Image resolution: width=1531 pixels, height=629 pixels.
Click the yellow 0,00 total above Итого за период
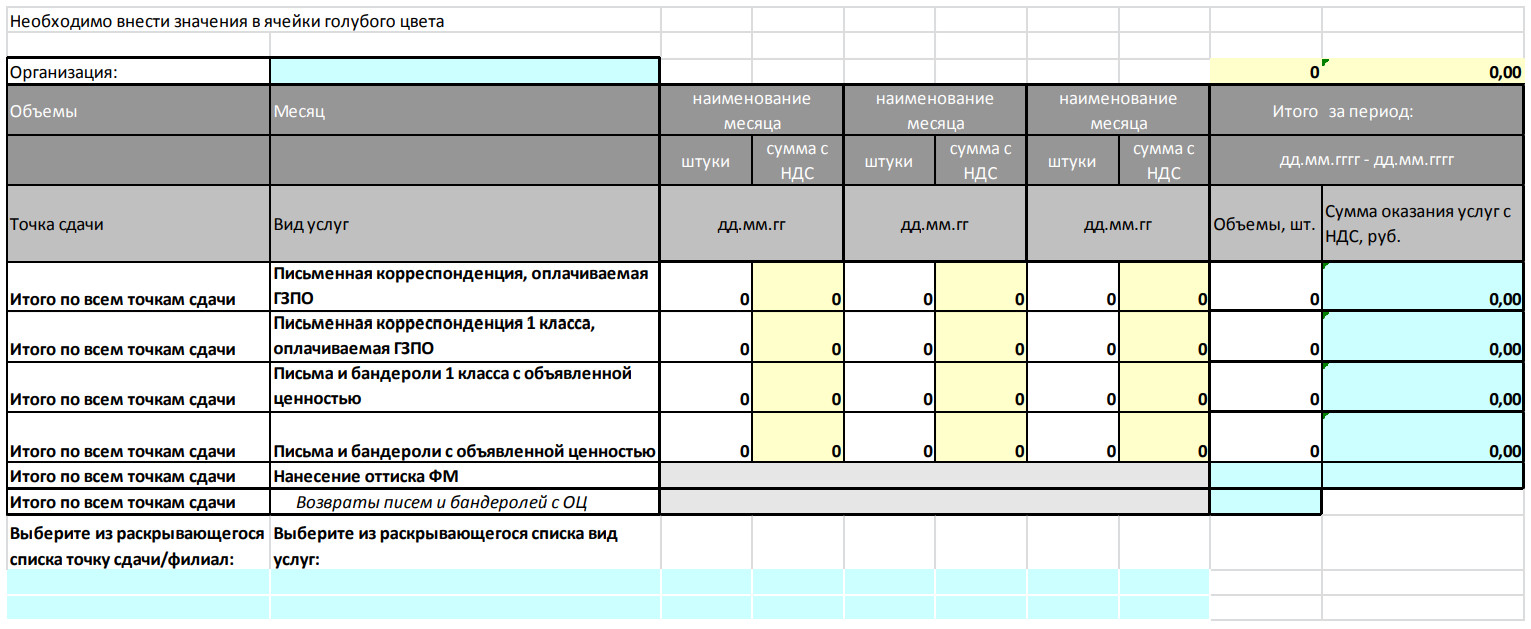tap(1423, 72)
